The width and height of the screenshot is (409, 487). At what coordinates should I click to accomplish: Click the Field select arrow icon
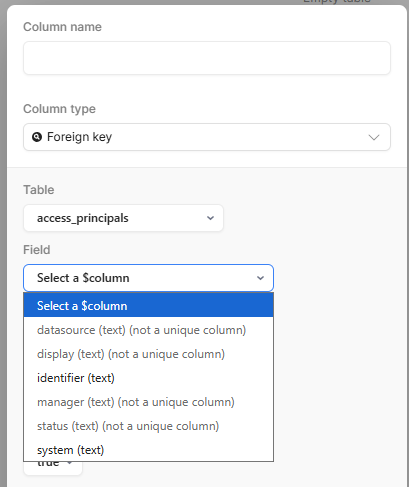click(x=260, y=278)
